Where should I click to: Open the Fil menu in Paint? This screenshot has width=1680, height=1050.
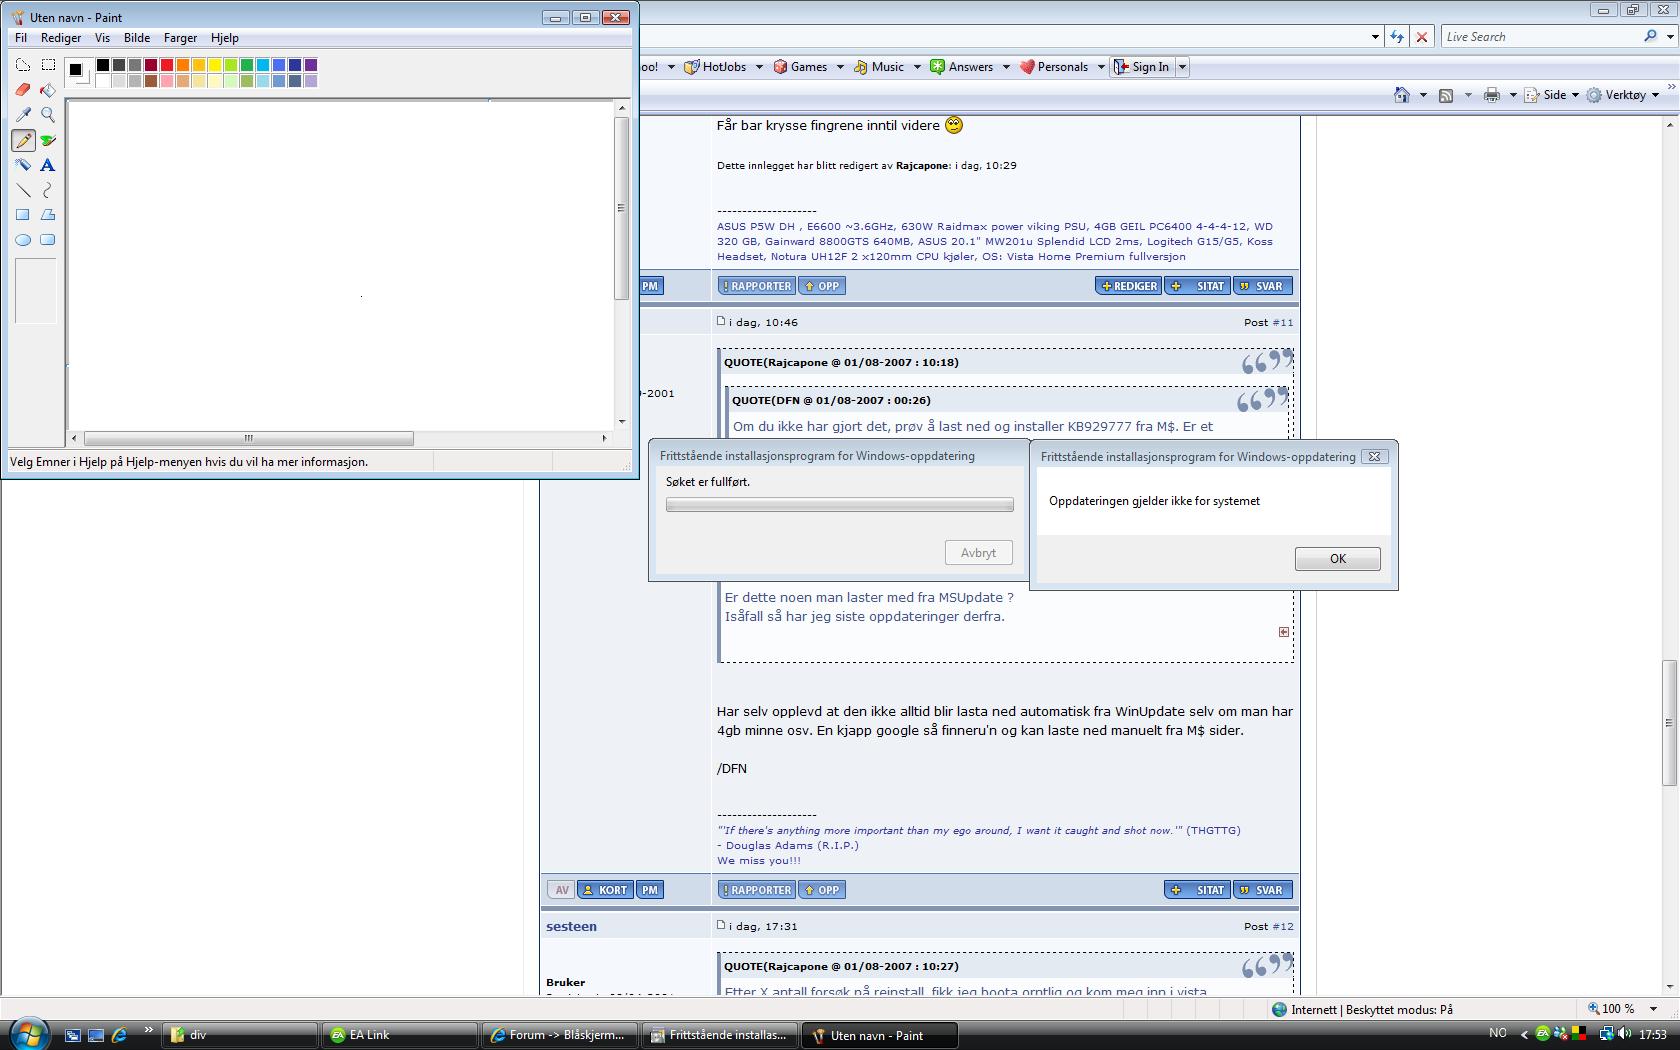(21, 38)
